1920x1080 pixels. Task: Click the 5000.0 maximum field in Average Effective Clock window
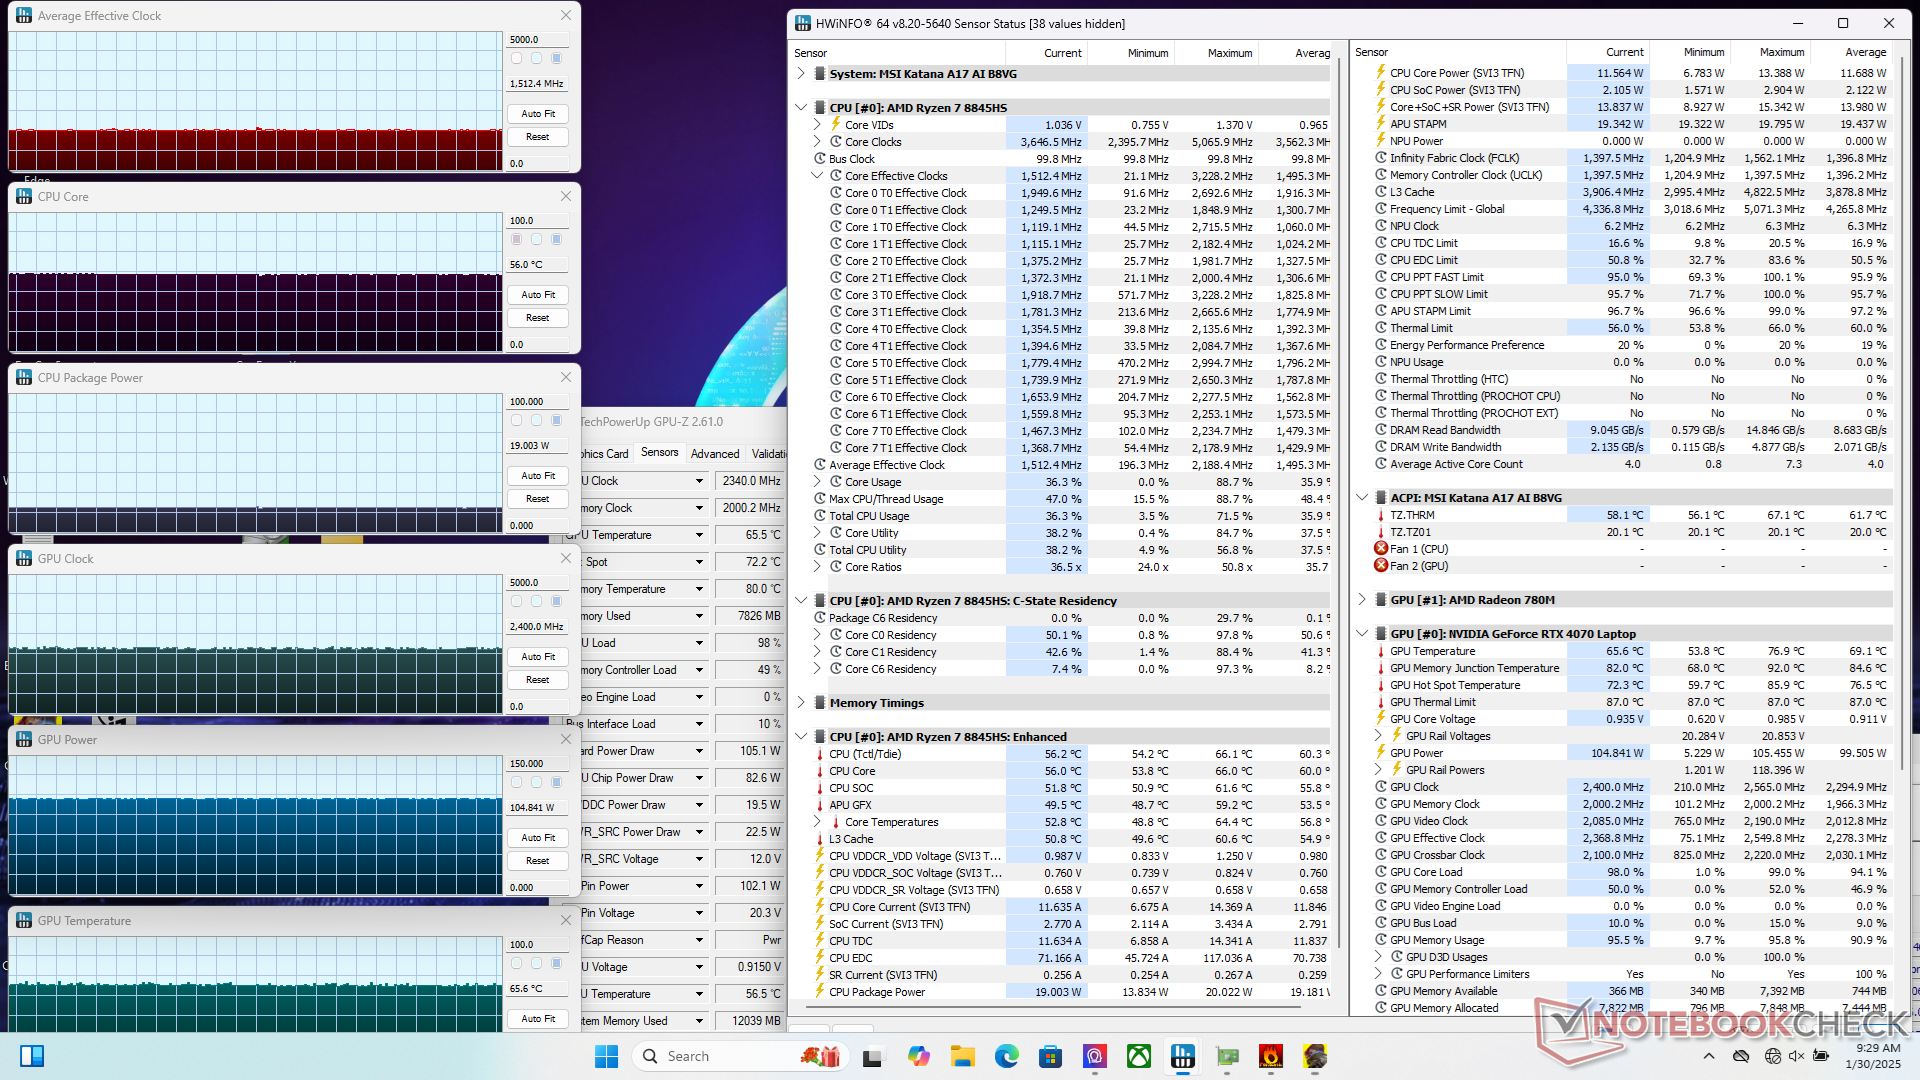coord(538,40)
